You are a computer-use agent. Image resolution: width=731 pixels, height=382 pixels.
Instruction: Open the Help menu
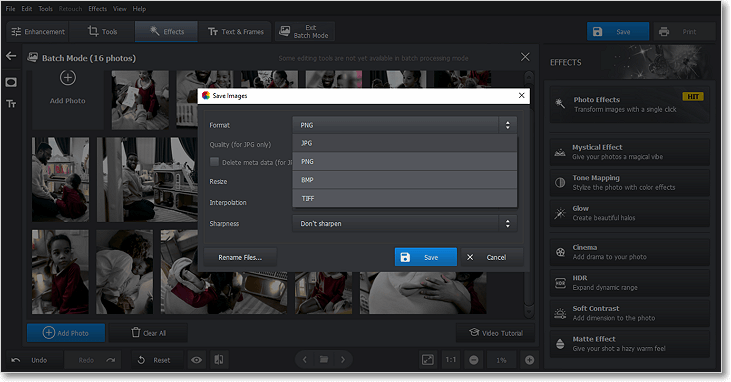pos(139,8)
